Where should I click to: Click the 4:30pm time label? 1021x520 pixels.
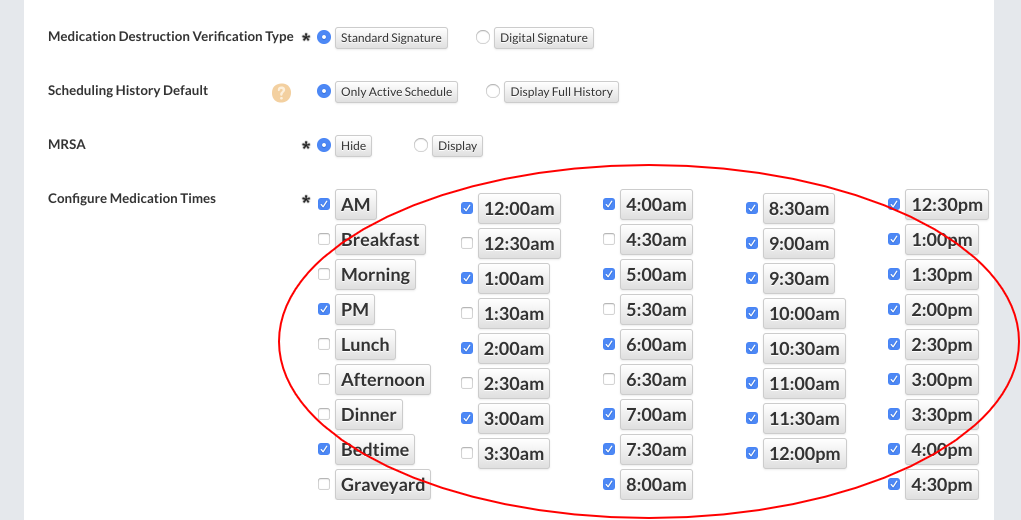[941, 484]
